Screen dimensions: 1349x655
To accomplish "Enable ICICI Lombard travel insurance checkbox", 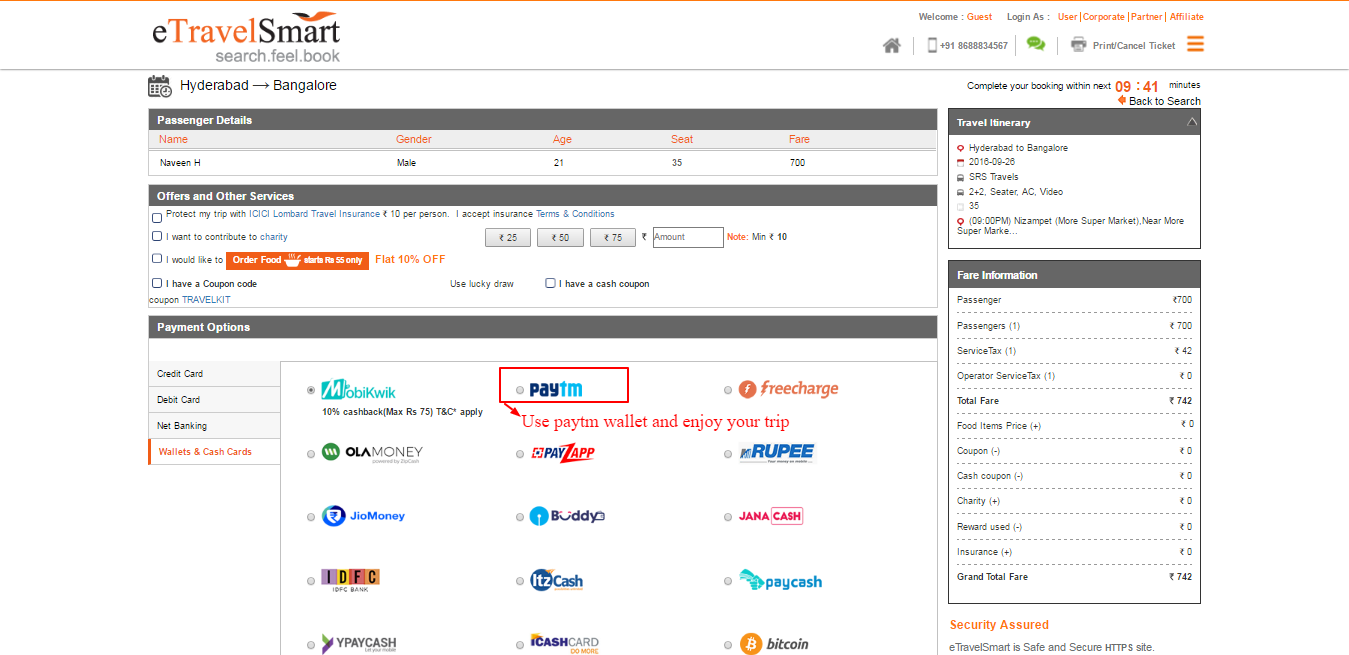I will tap(157, 217).
